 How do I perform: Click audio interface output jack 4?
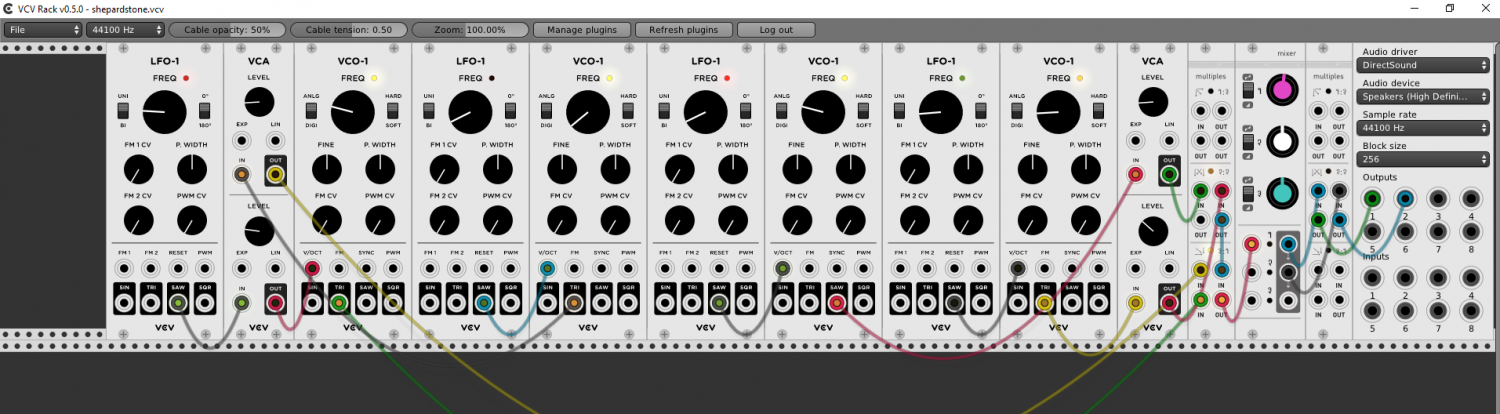pyautogui.click(x=1471, y=198)
